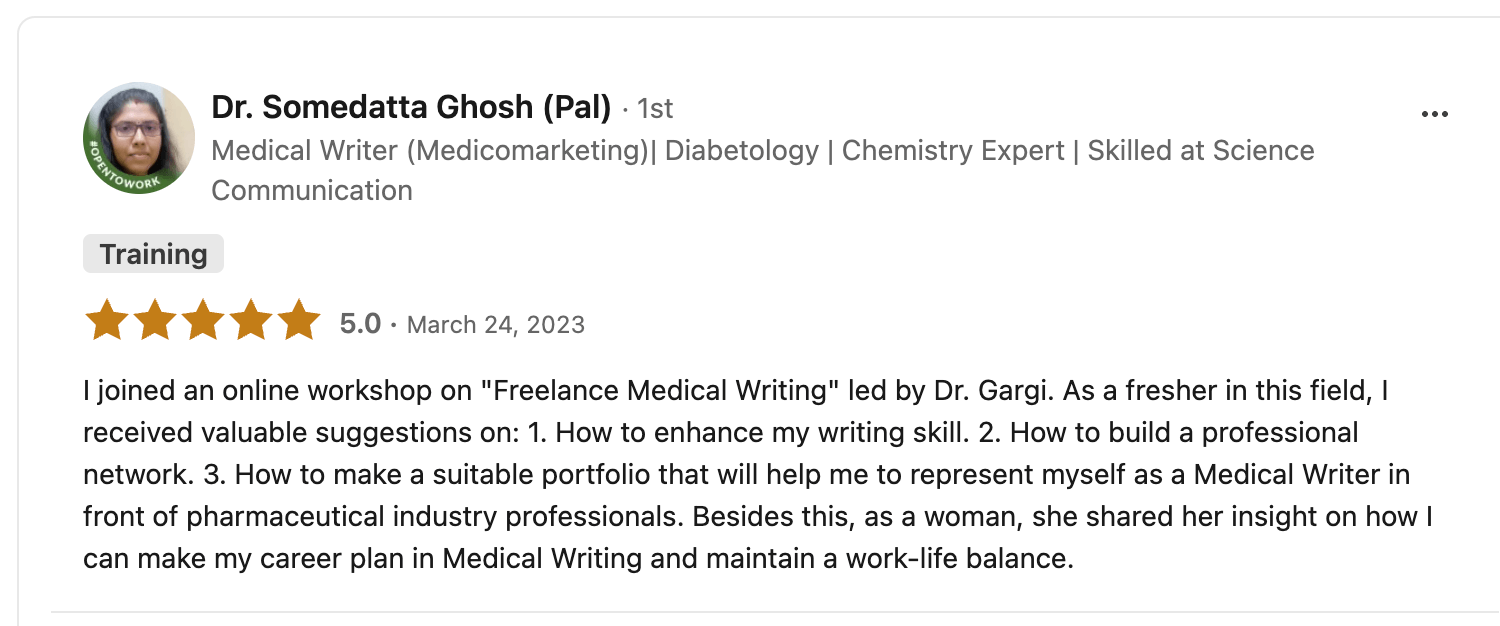1500x626 pixels.
Task: Open the three-dot more options menu
Action: (1434, 114)
